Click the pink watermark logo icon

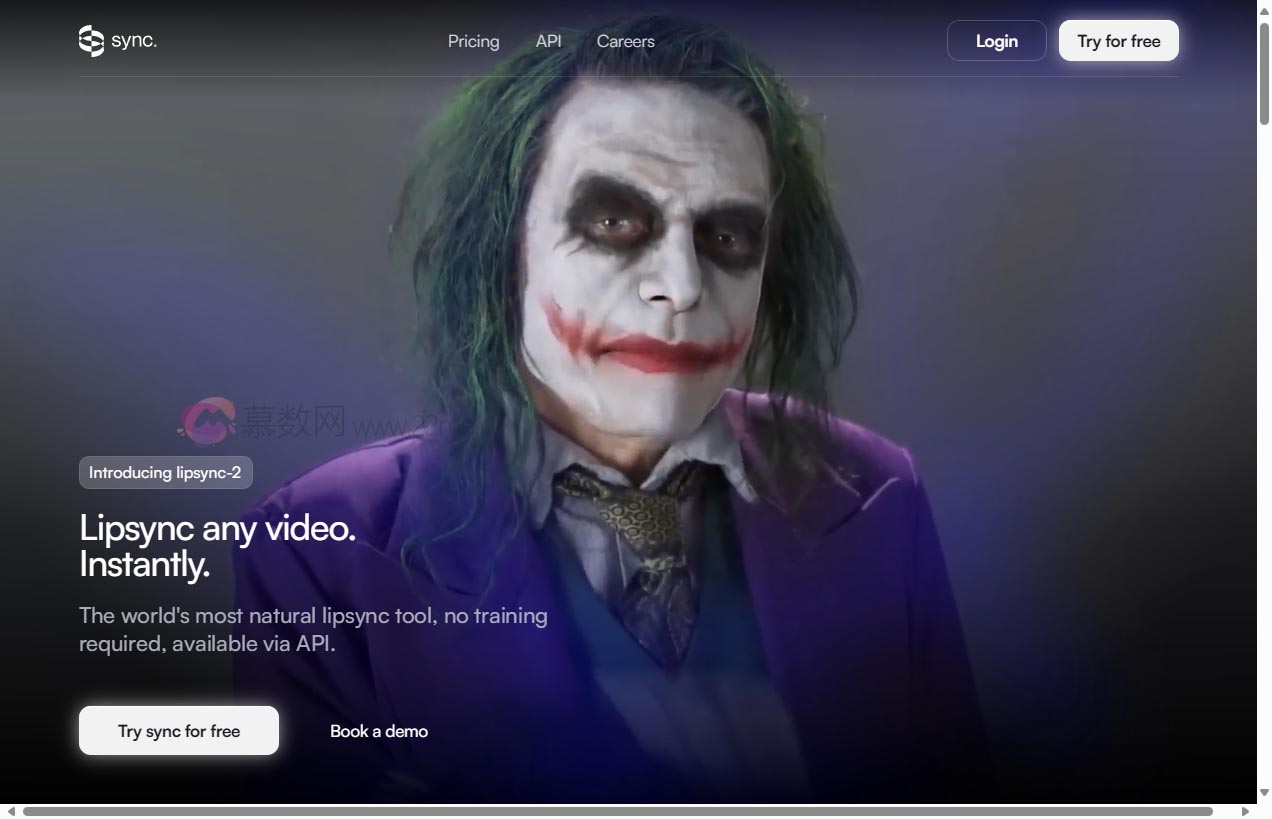[x=207, y=421]
